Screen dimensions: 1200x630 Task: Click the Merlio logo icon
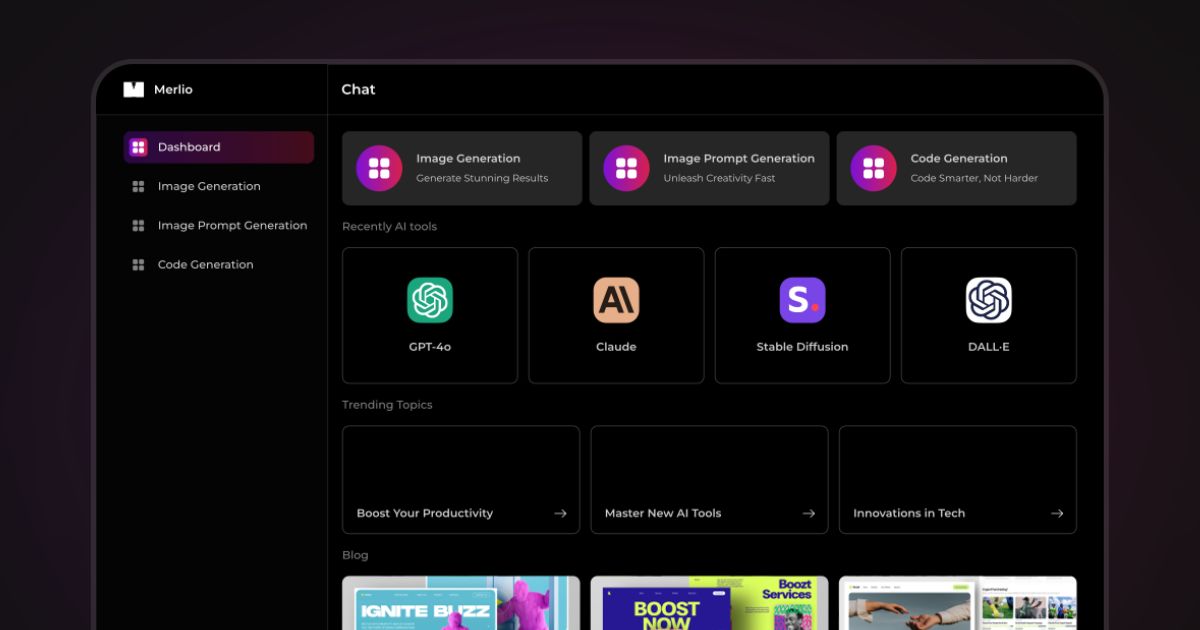(134, 89)
